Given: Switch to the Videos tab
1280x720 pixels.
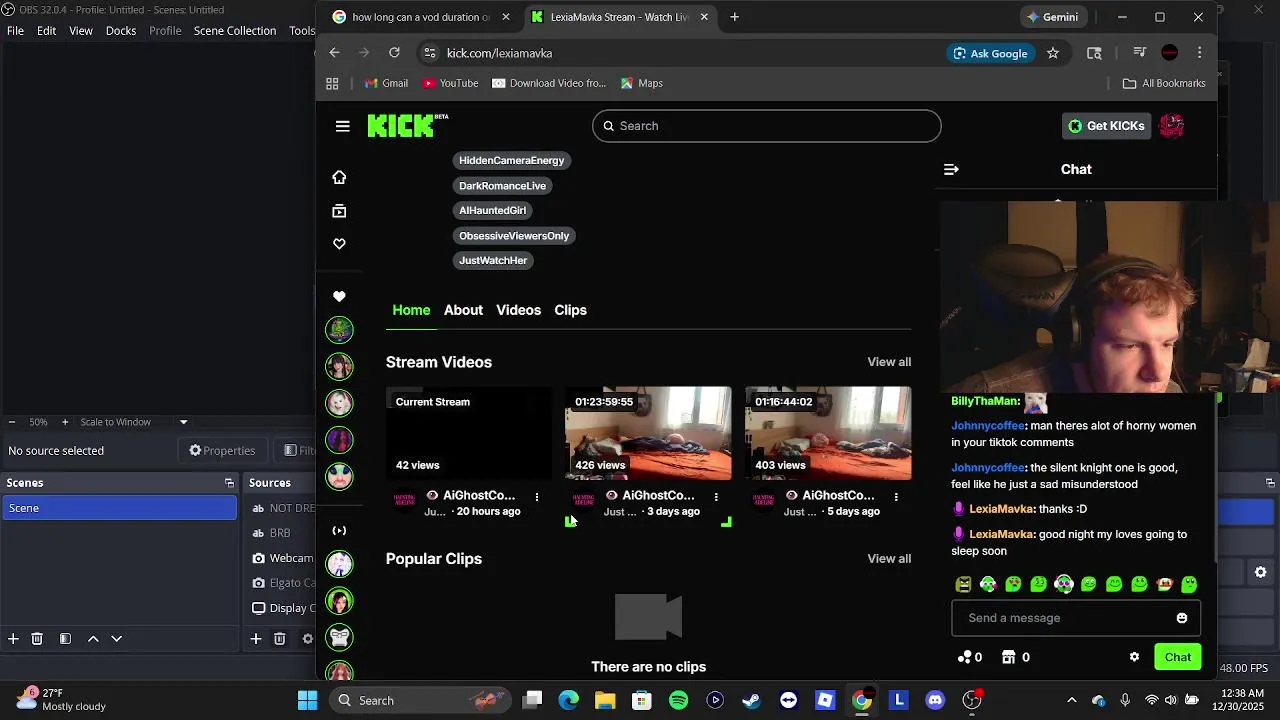Looking at the screenshot, I should pos(518,310).
